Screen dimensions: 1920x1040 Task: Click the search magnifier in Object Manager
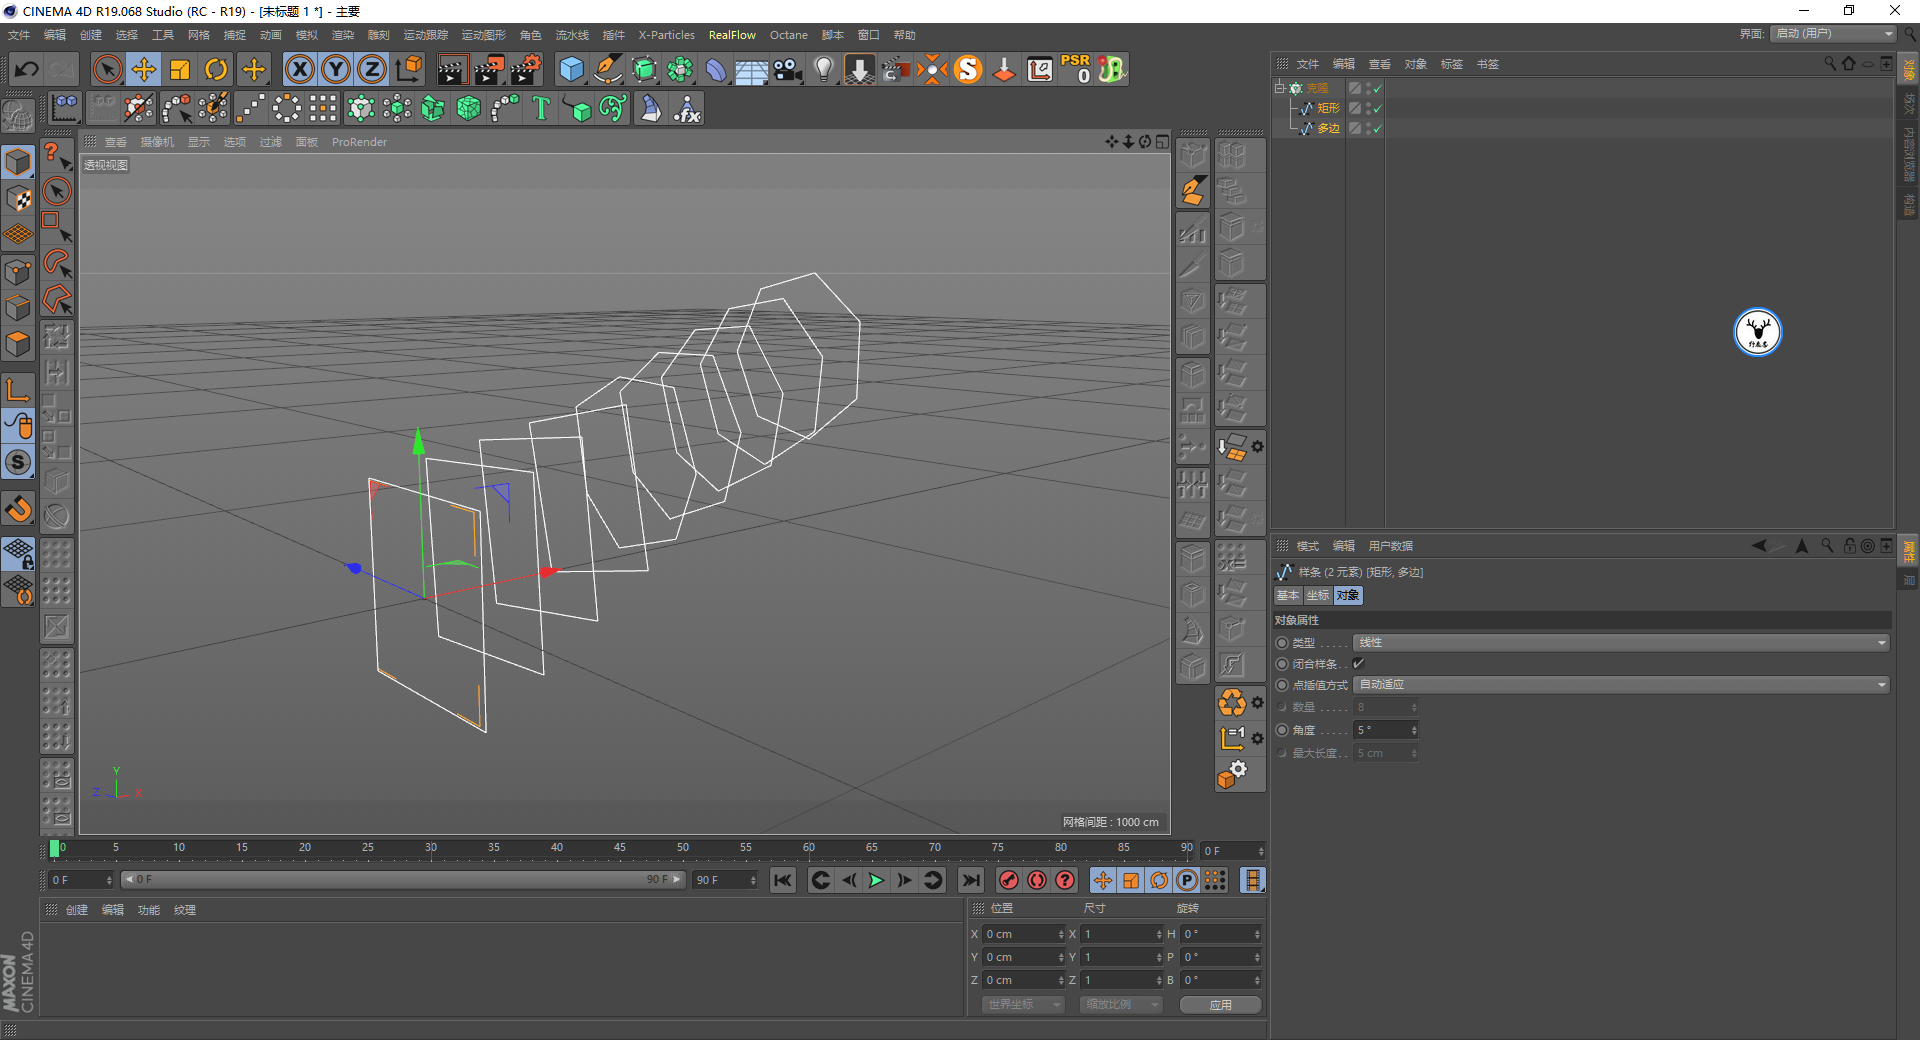click(x=1830, y=64)
